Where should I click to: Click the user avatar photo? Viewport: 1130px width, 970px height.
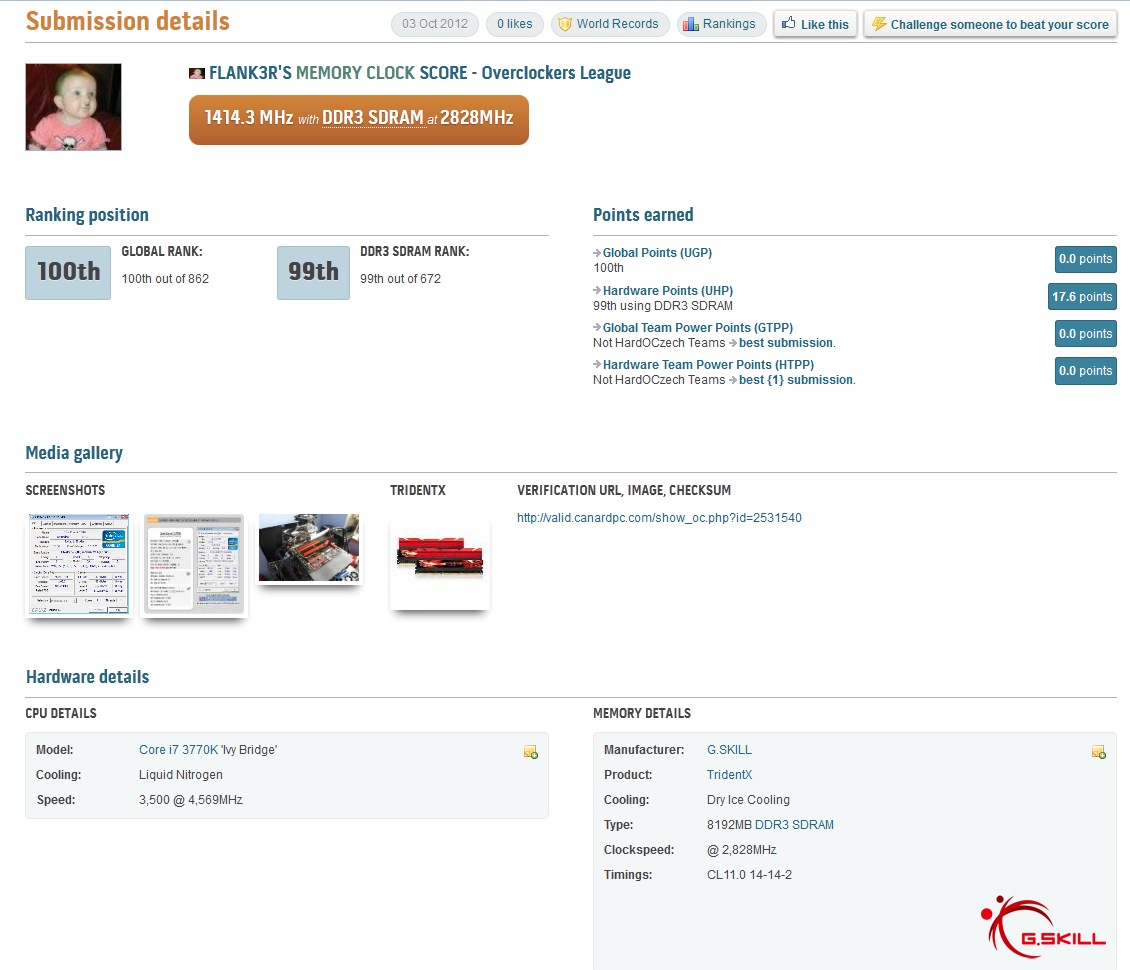coord(74,107)
